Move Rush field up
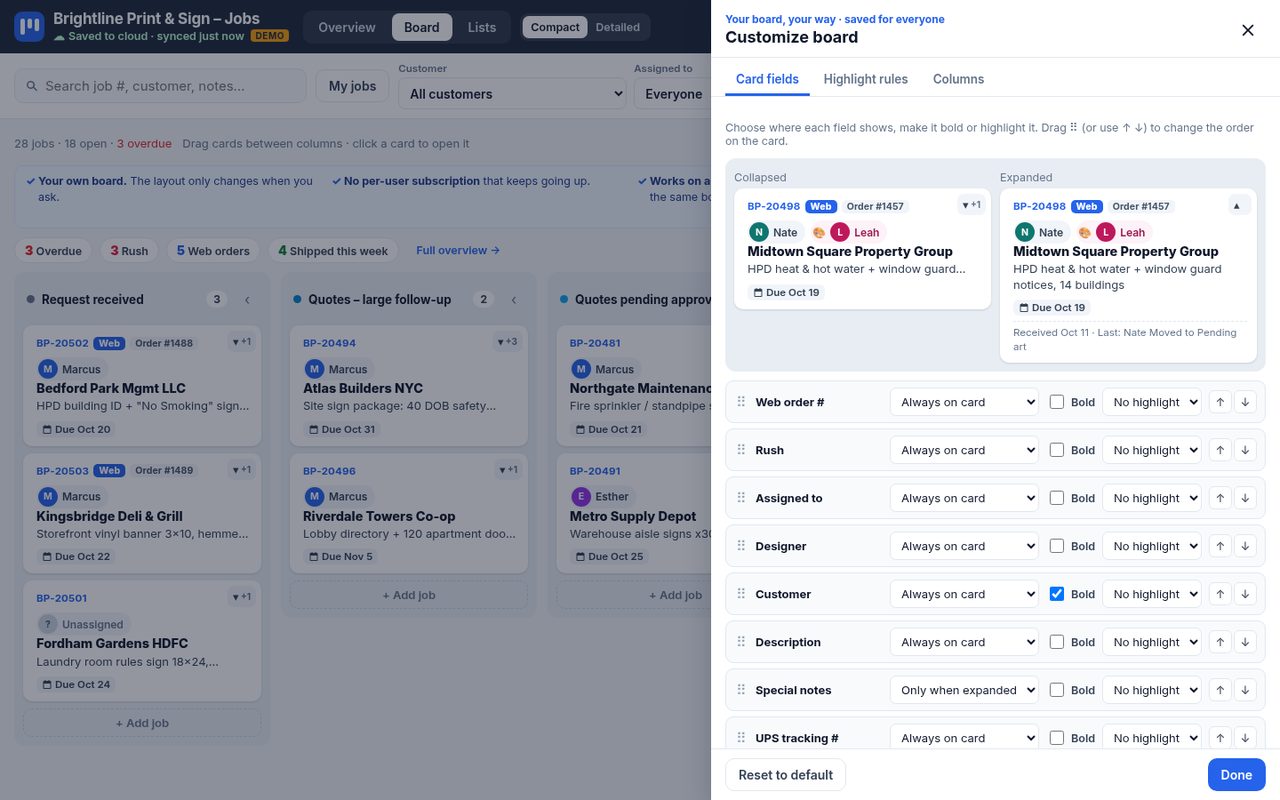The height and width of the screenshot is (800, 1280). point(1220,450)
